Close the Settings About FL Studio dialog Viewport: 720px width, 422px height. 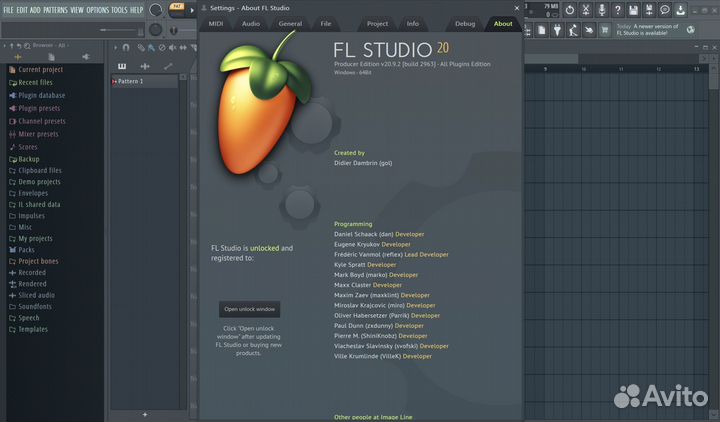[517, 8]
